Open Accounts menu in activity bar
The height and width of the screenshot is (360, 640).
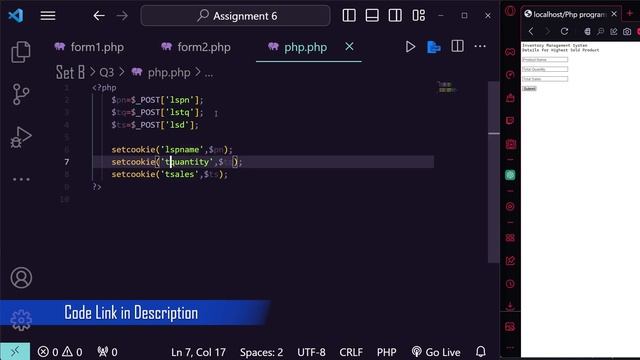click(21, 278)
